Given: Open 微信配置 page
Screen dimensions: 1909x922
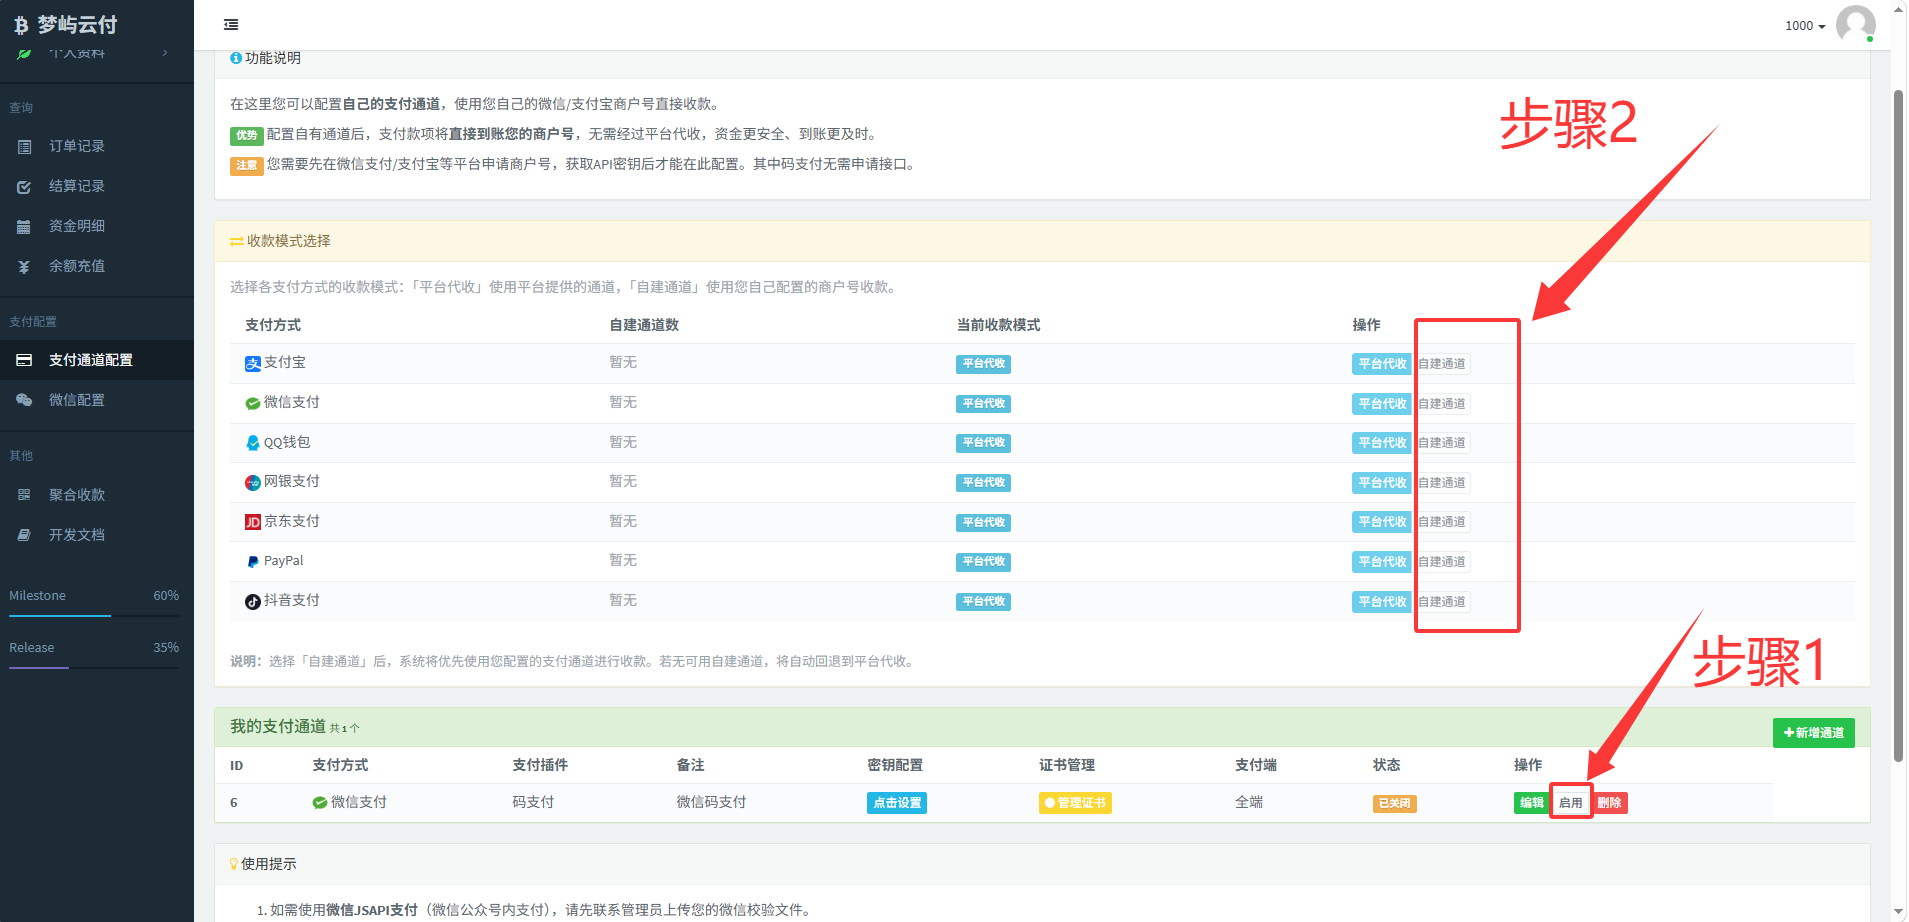Looking at the screenshot, I should coord(97,400).
